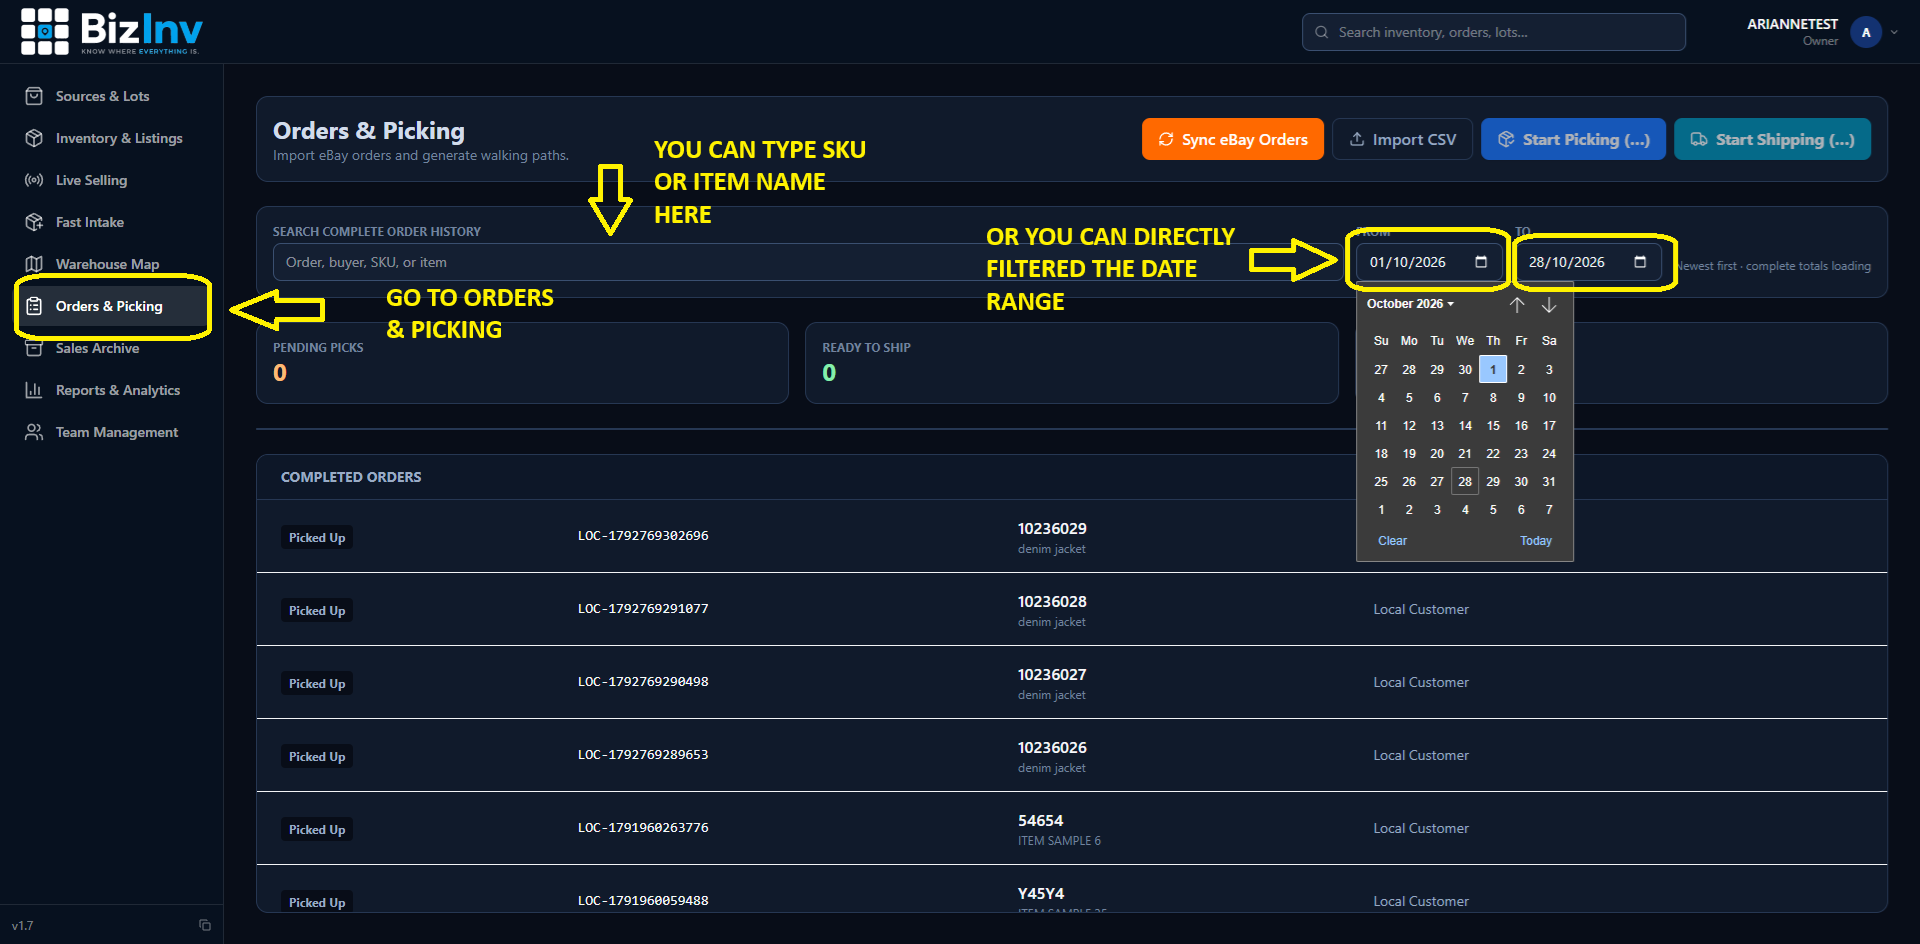Image resolution: width=1920 pixels, height=944 pixels.
Task: Click Today in the date picker
Action: 1536,541
